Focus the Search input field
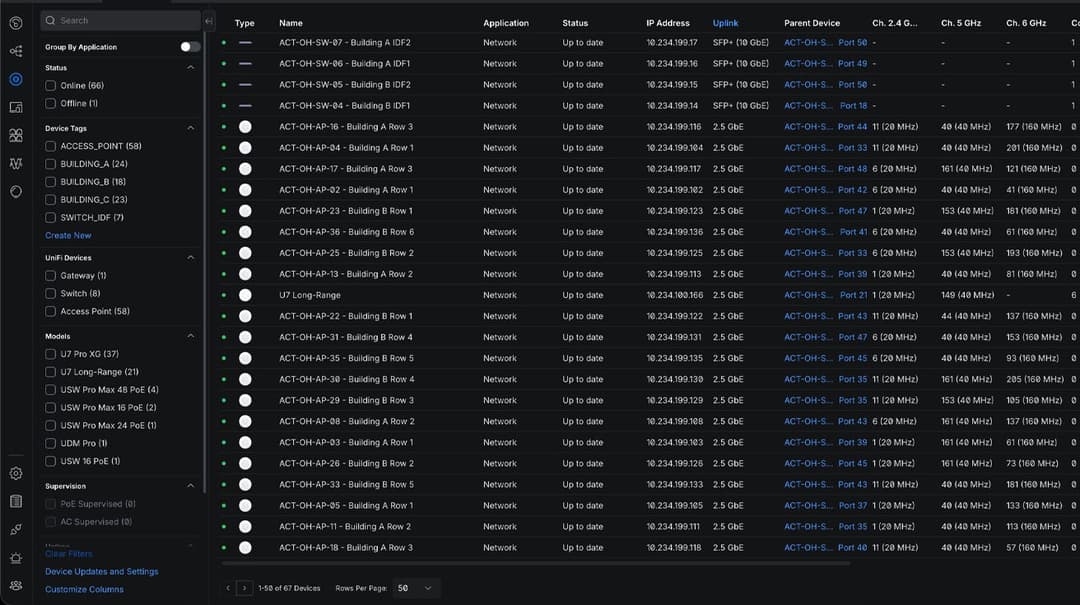Screen dimensions: 1080x605 pos(121,21)
